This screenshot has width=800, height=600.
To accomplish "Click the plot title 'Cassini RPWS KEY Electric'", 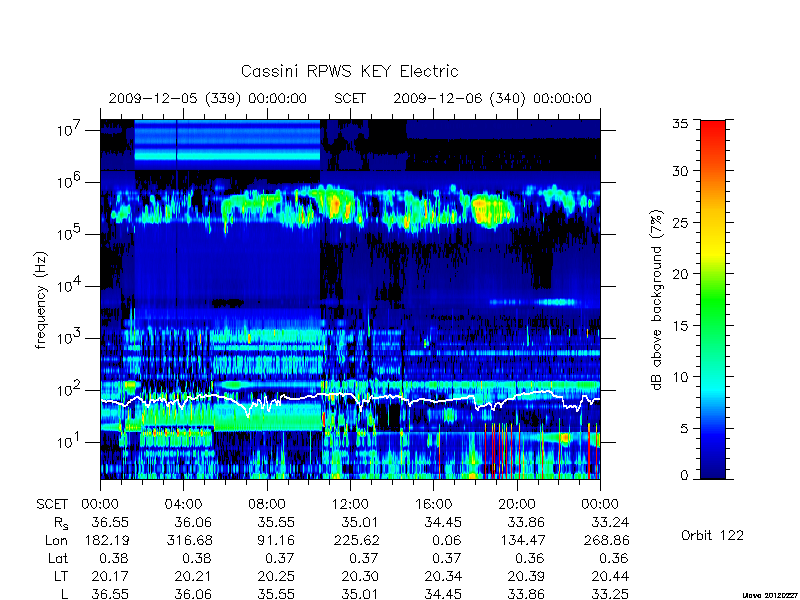I will (x=349, y=71).
